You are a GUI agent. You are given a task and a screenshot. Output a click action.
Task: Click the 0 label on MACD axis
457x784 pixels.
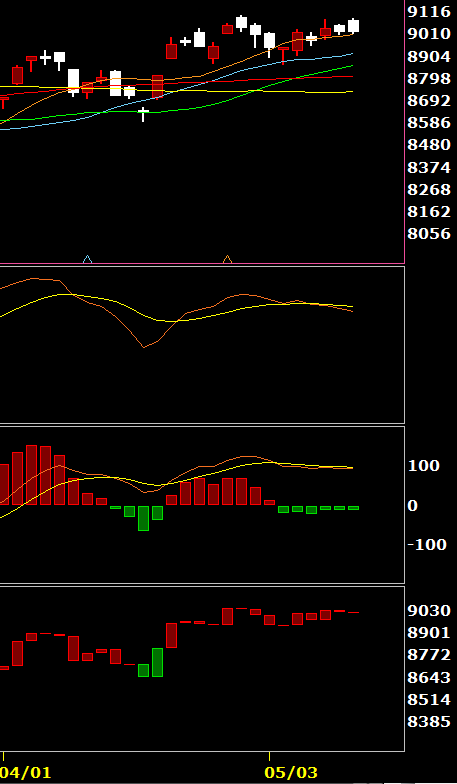point(414,506)
